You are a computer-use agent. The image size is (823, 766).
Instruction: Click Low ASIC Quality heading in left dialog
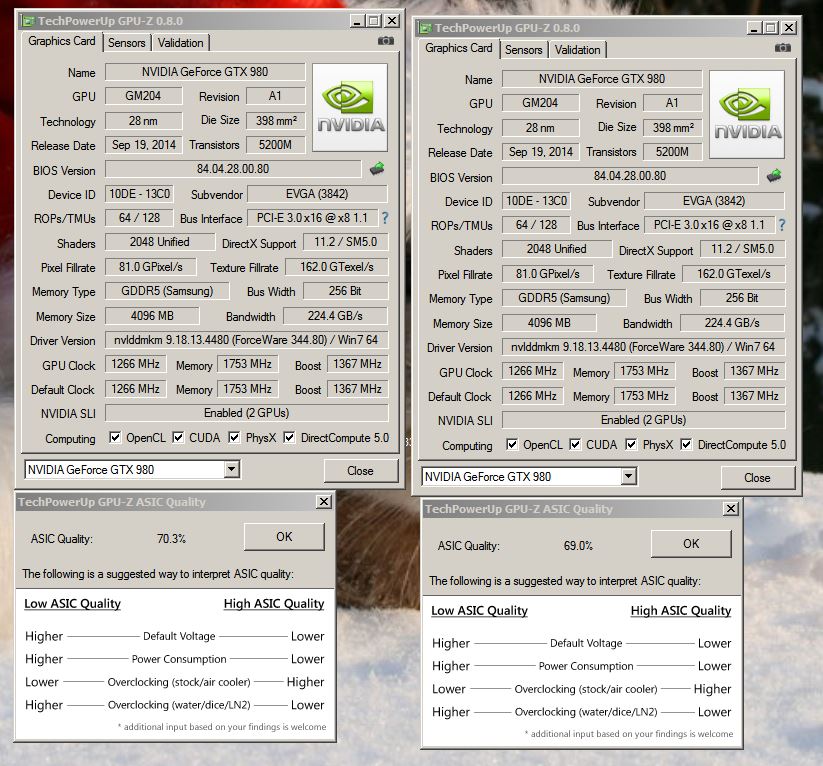click(x=72, y=604)
